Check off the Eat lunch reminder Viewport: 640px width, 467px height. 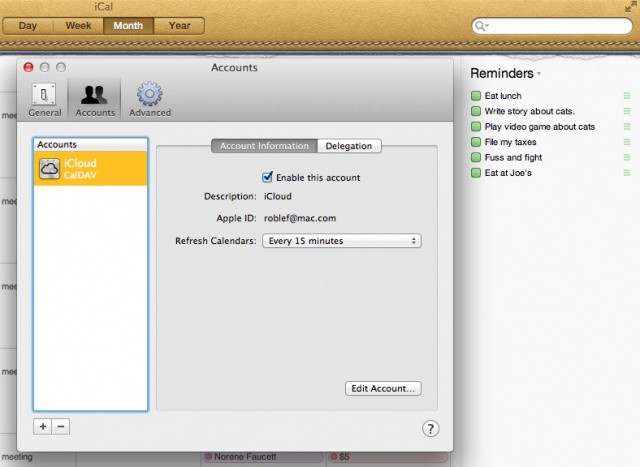point(476,96)
